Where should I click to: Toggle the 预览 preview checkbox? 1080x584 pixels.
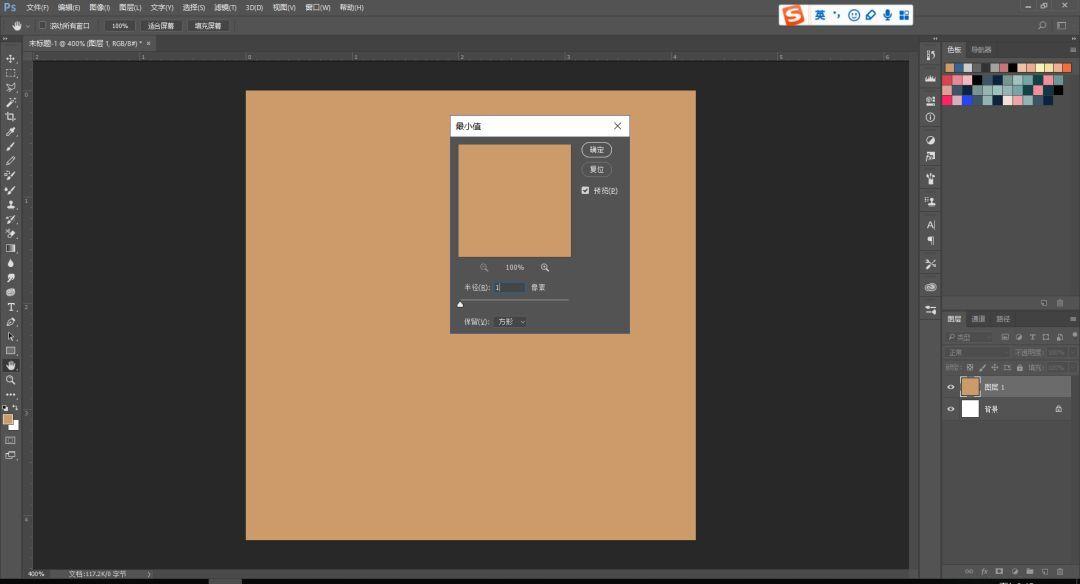click(585, 191)
